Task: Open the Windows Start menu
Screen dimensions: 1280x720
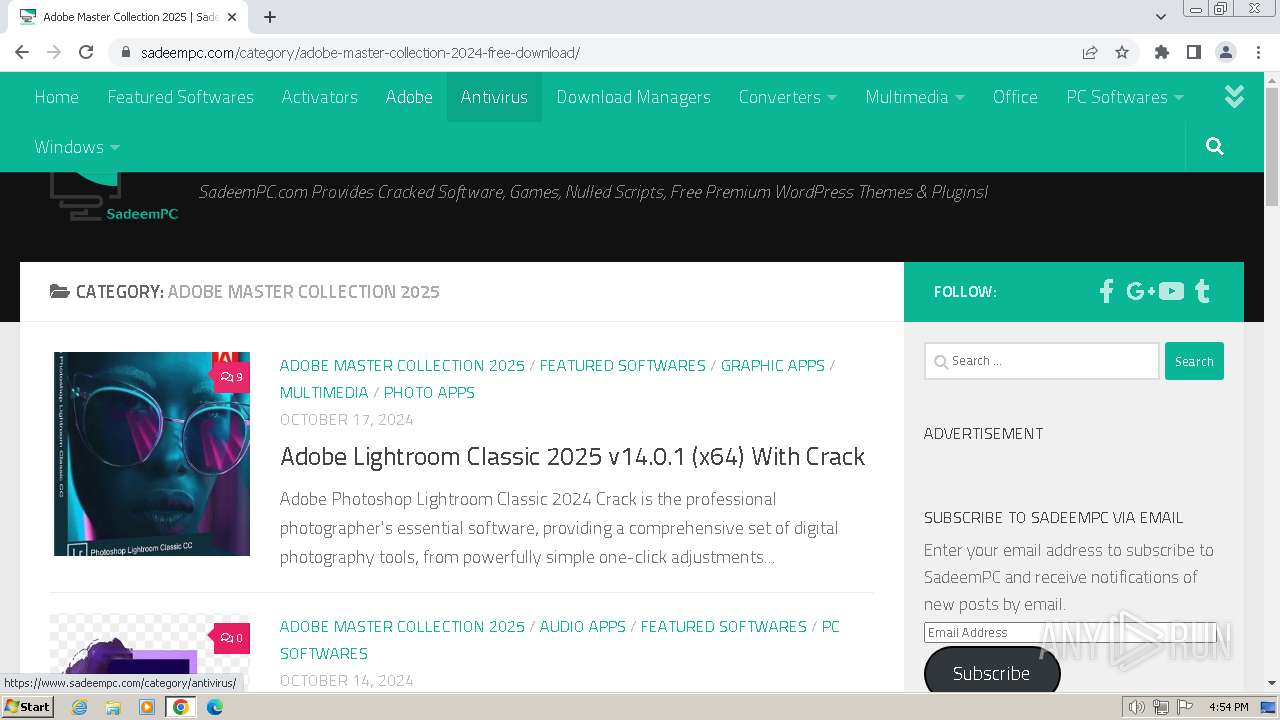Action: pyautogui.click(x=27, y=707)
